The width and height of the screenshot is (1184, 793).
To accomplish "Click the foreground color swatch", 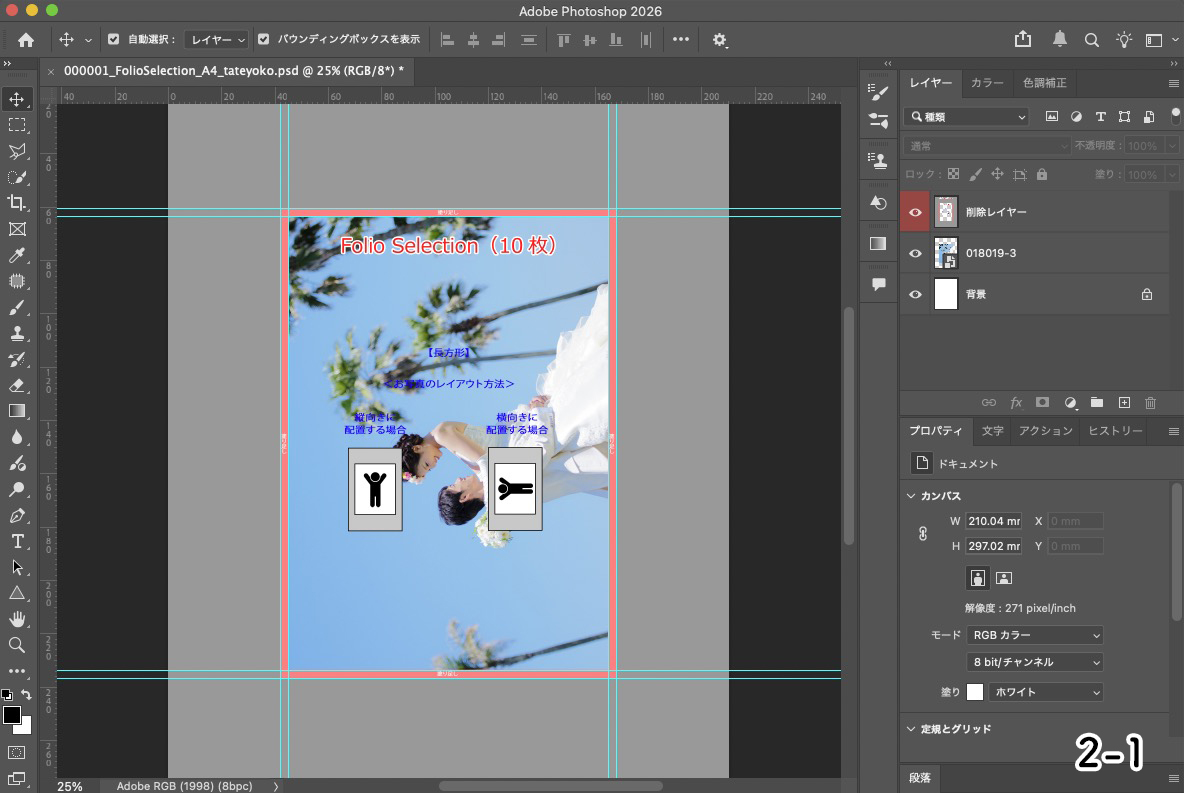I will click(x=11, y=715).
